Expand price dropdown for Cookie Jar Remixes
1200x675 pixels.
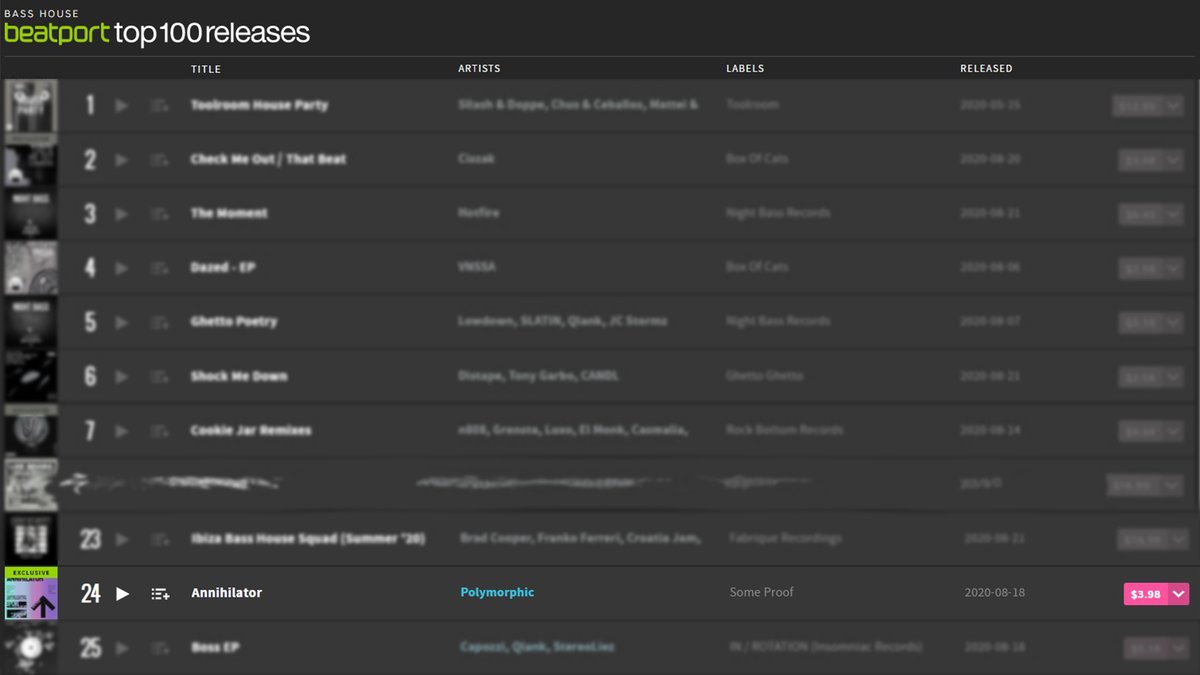1175,432
